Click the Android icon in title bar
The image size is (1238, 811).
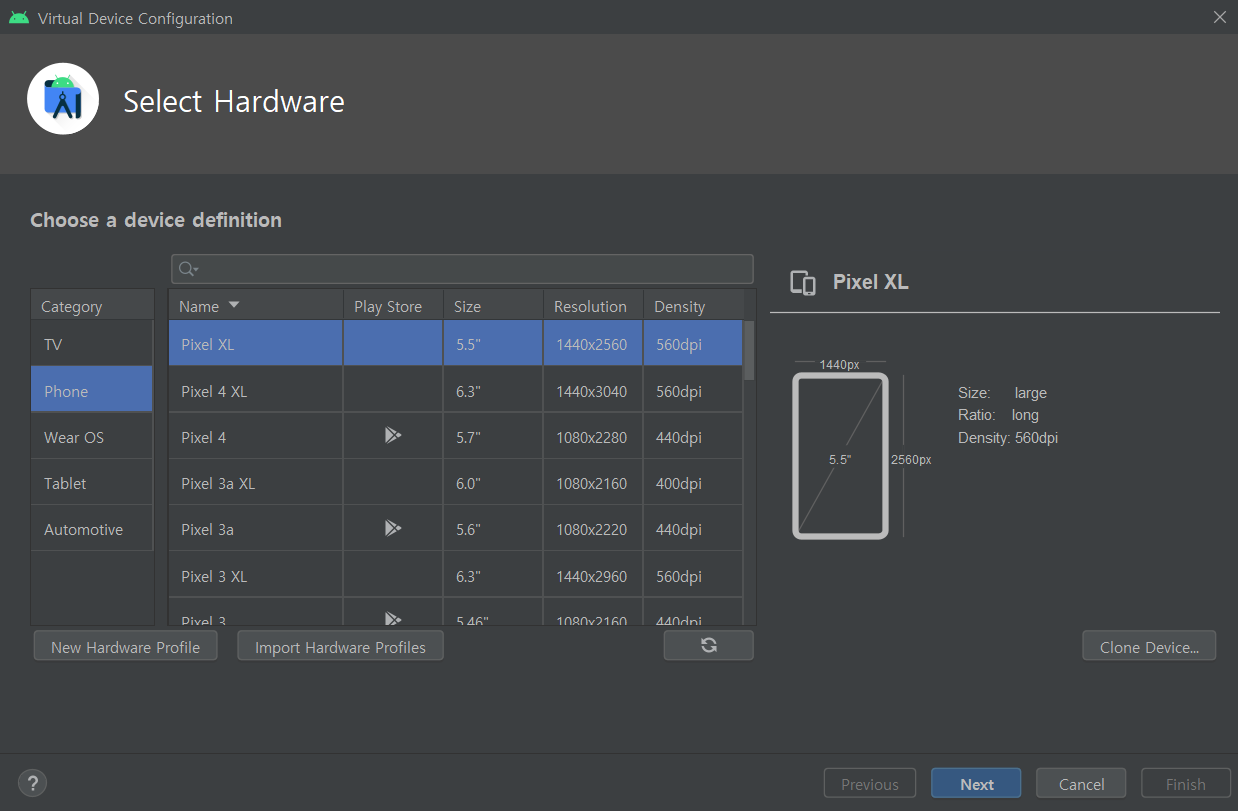pyautogui.click(x=19, y=17)
